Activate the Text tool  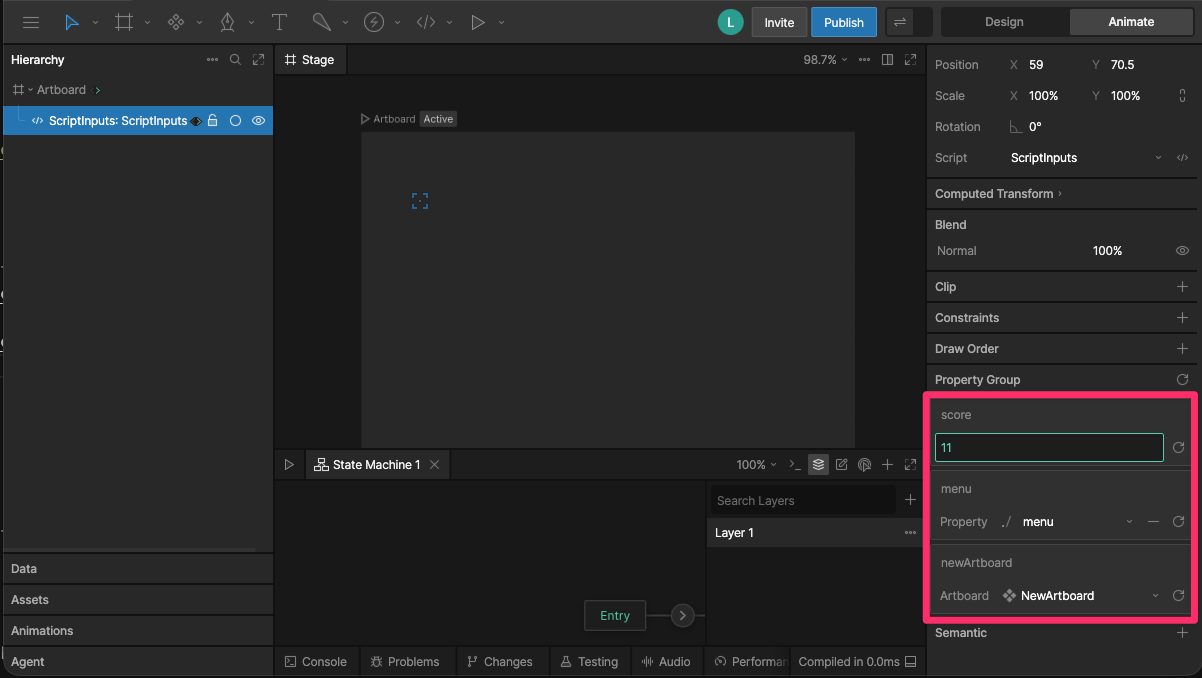279,22
